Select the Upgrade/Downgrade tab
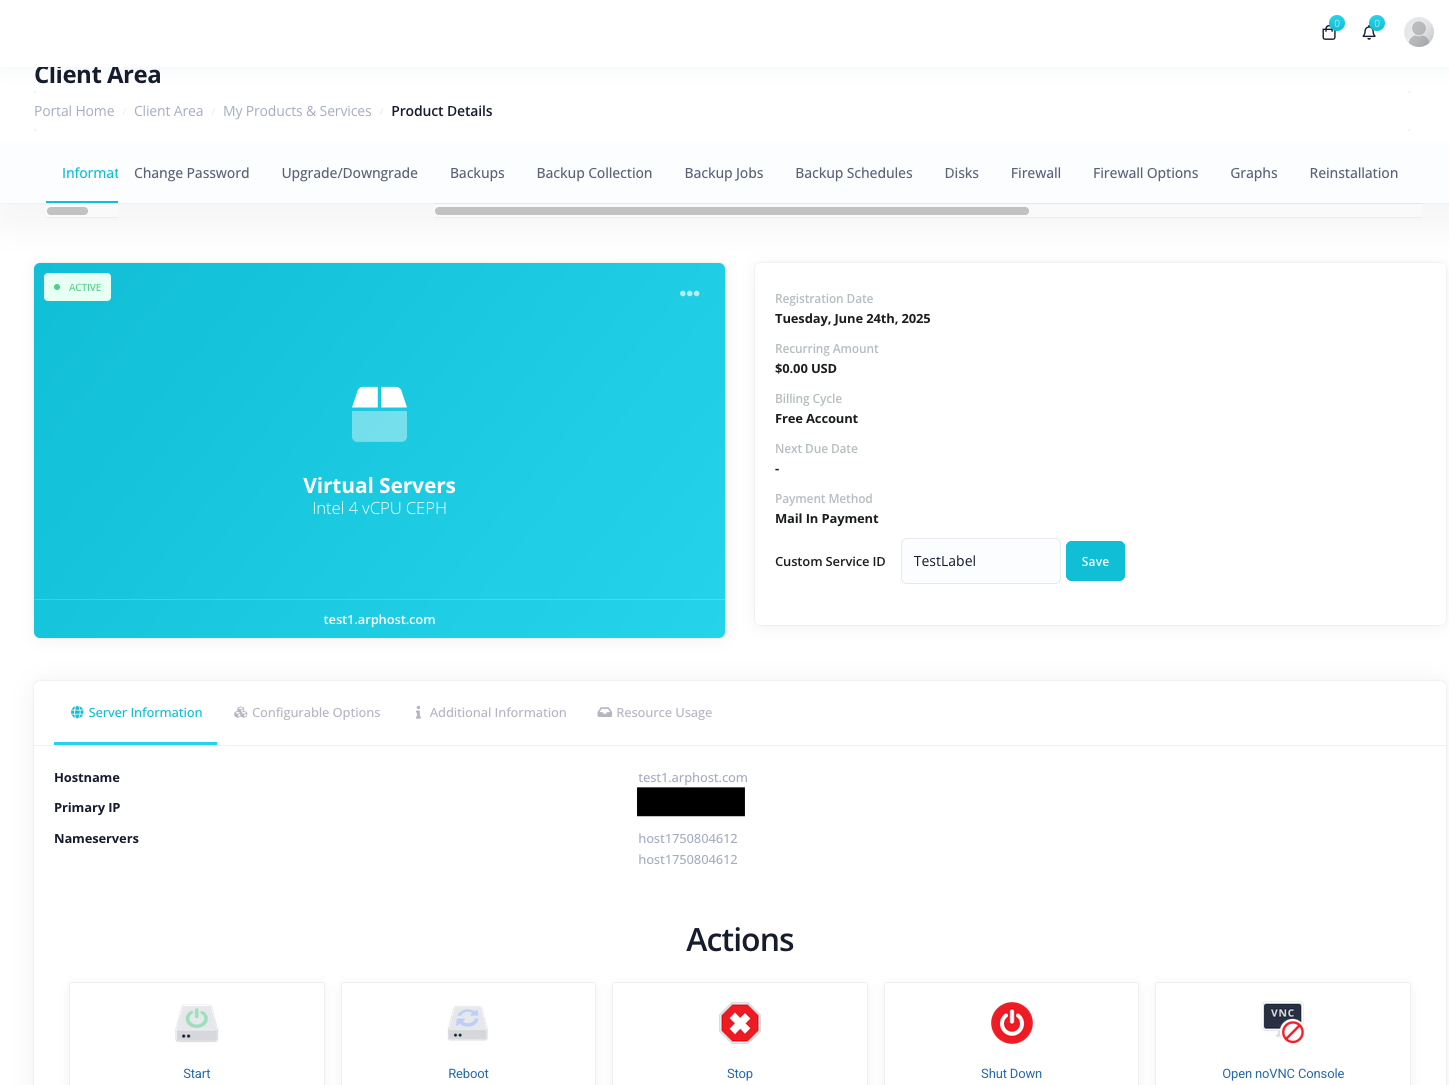 349,173
